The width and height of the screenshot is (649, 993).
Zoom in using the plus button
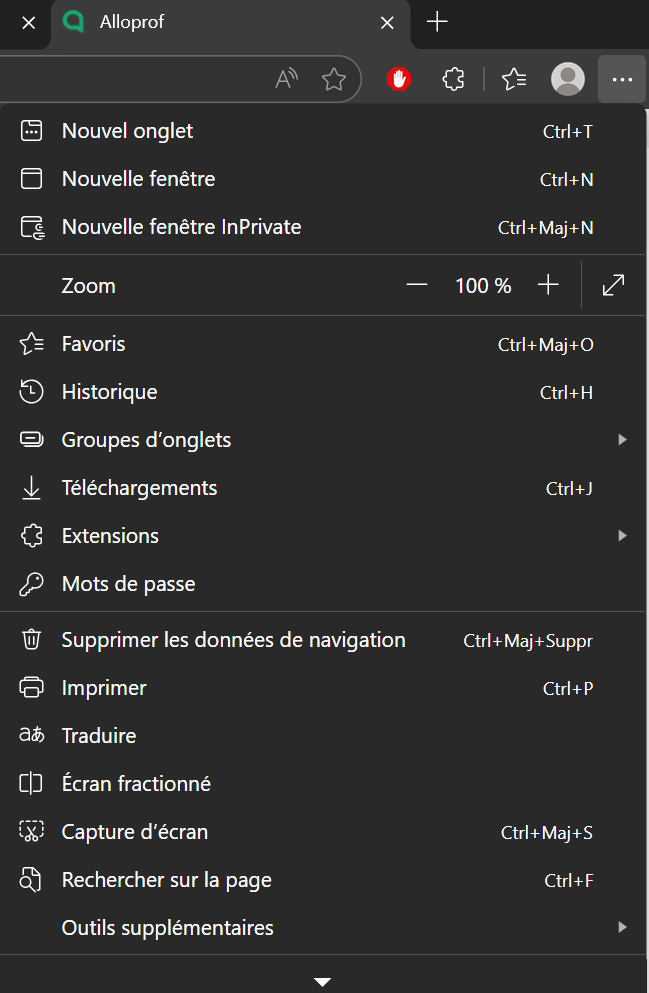point(547,286)
